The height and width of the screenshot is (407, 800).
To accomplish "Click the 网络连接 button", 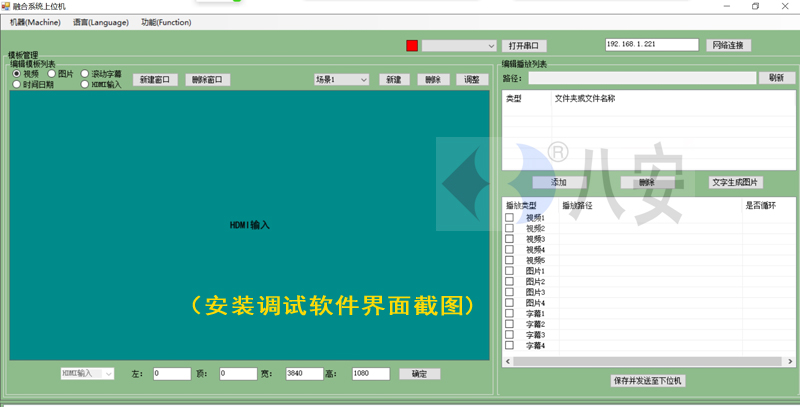I will [x=728, y=45].
